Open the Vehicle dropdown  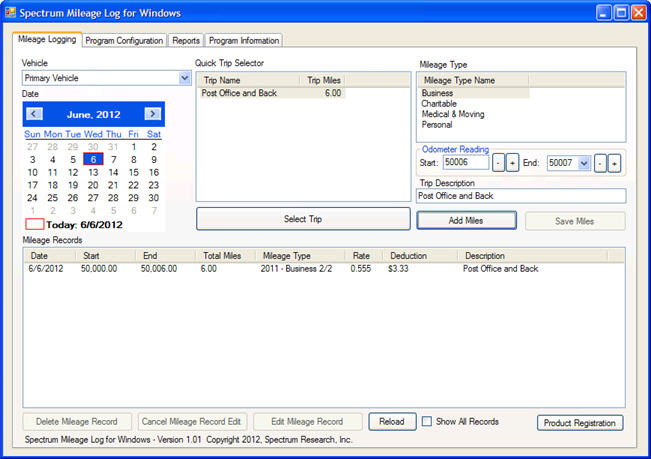click(x=183, y=77)
